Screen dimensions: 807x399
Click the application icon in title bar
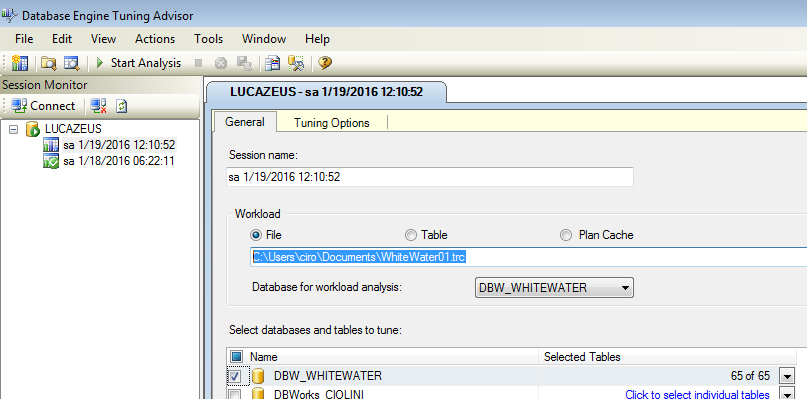10,15
